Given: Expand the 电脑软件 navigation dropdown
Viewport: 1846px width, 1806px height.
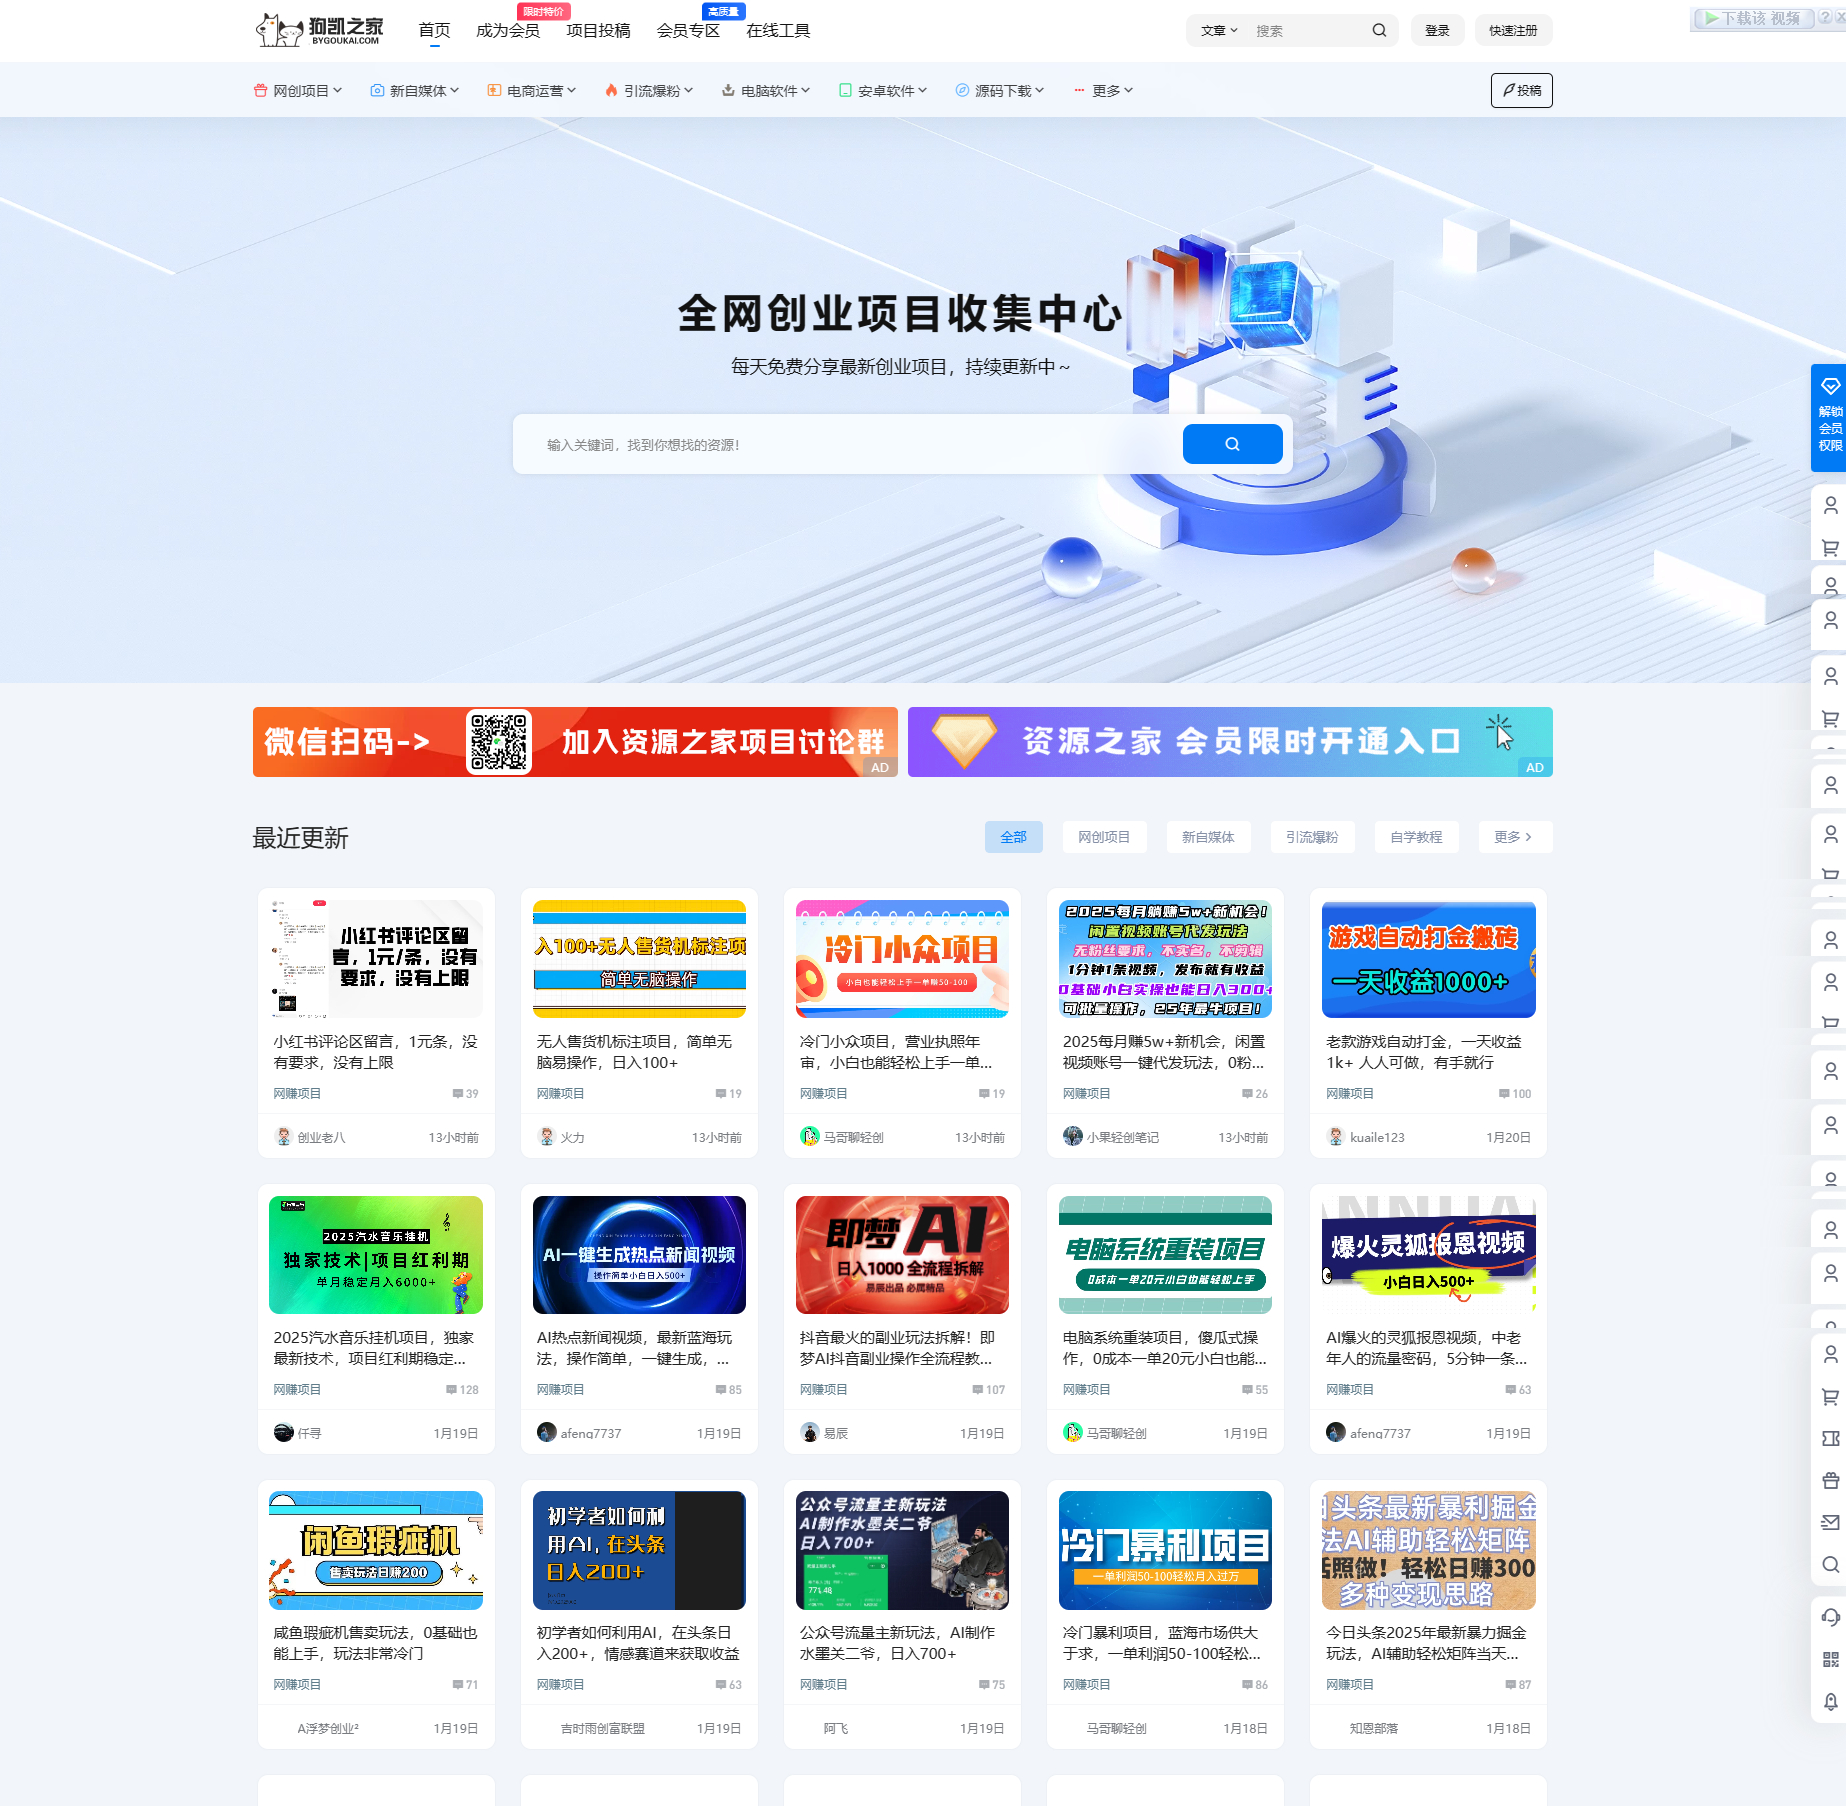Looking at the screenshot, I should [766, 91].
